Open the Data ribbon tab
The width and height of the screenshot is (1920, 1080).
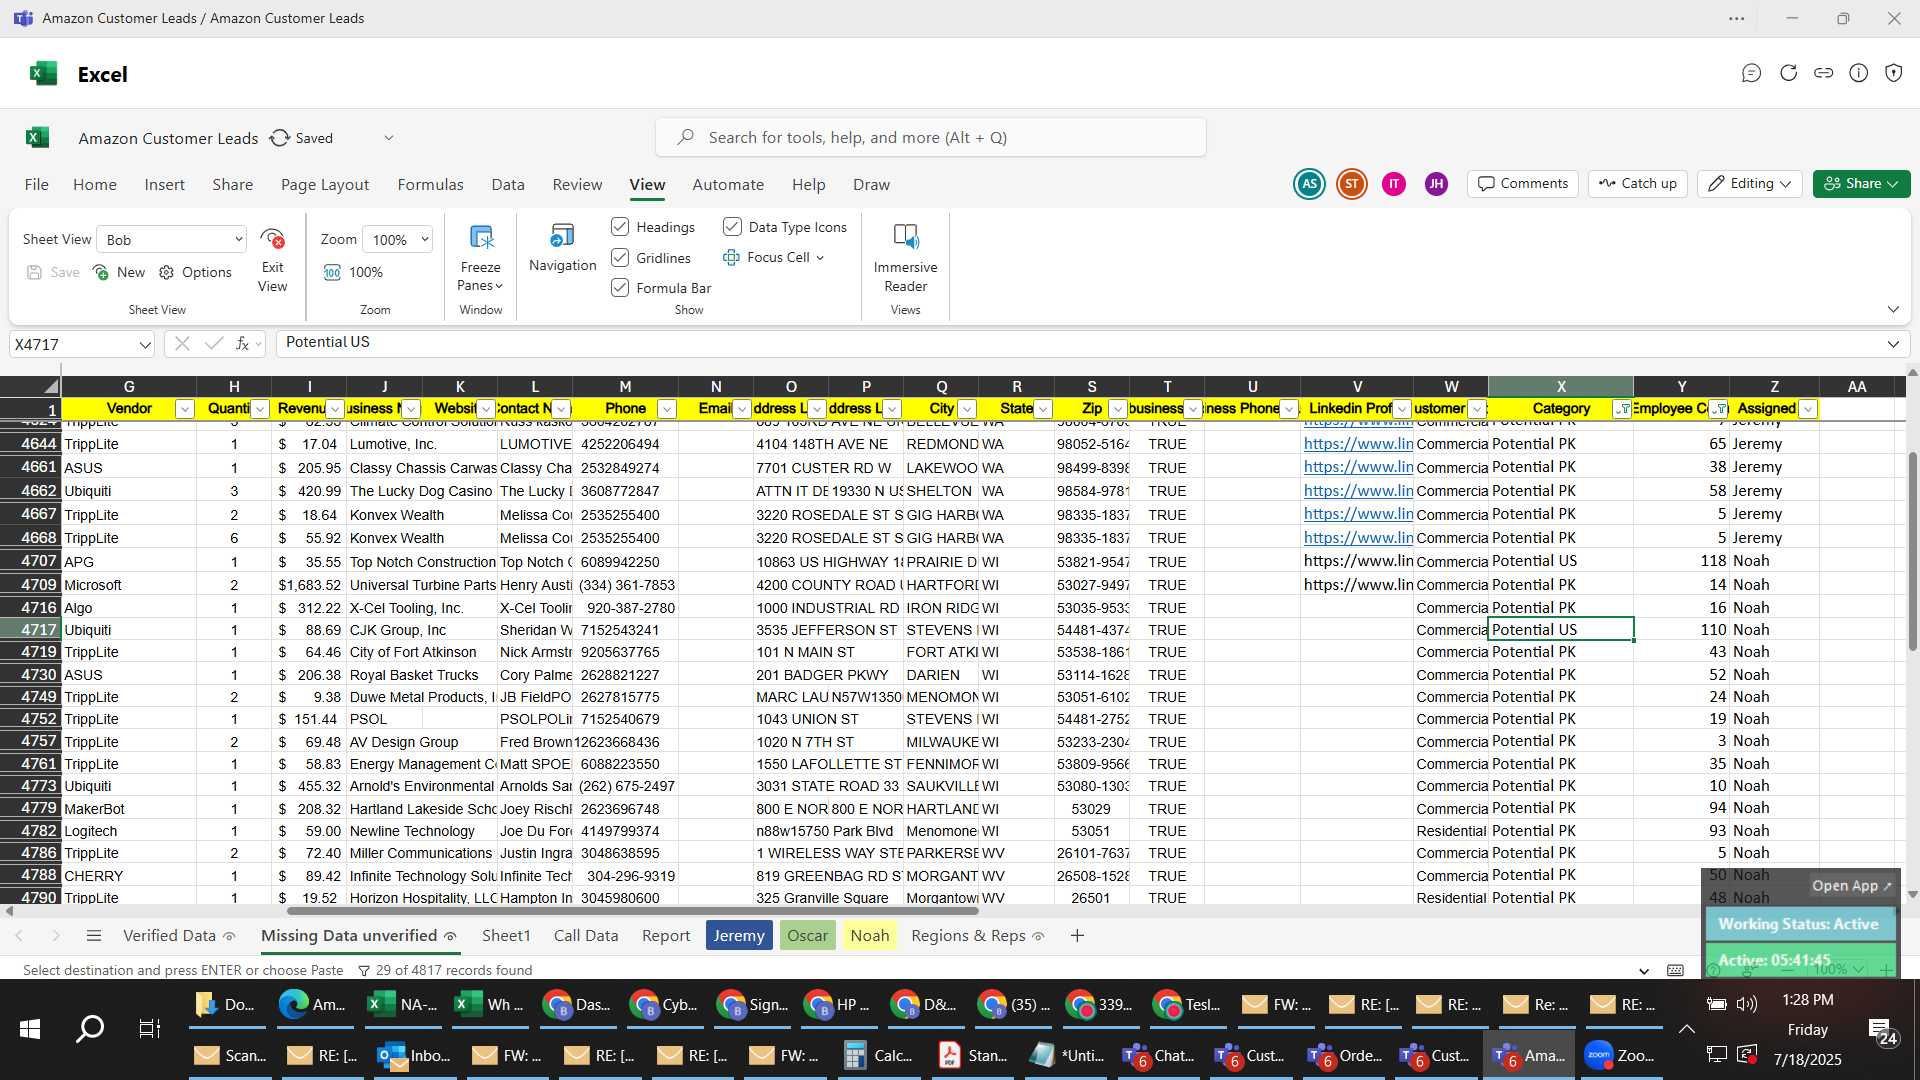tap(508, 184)
